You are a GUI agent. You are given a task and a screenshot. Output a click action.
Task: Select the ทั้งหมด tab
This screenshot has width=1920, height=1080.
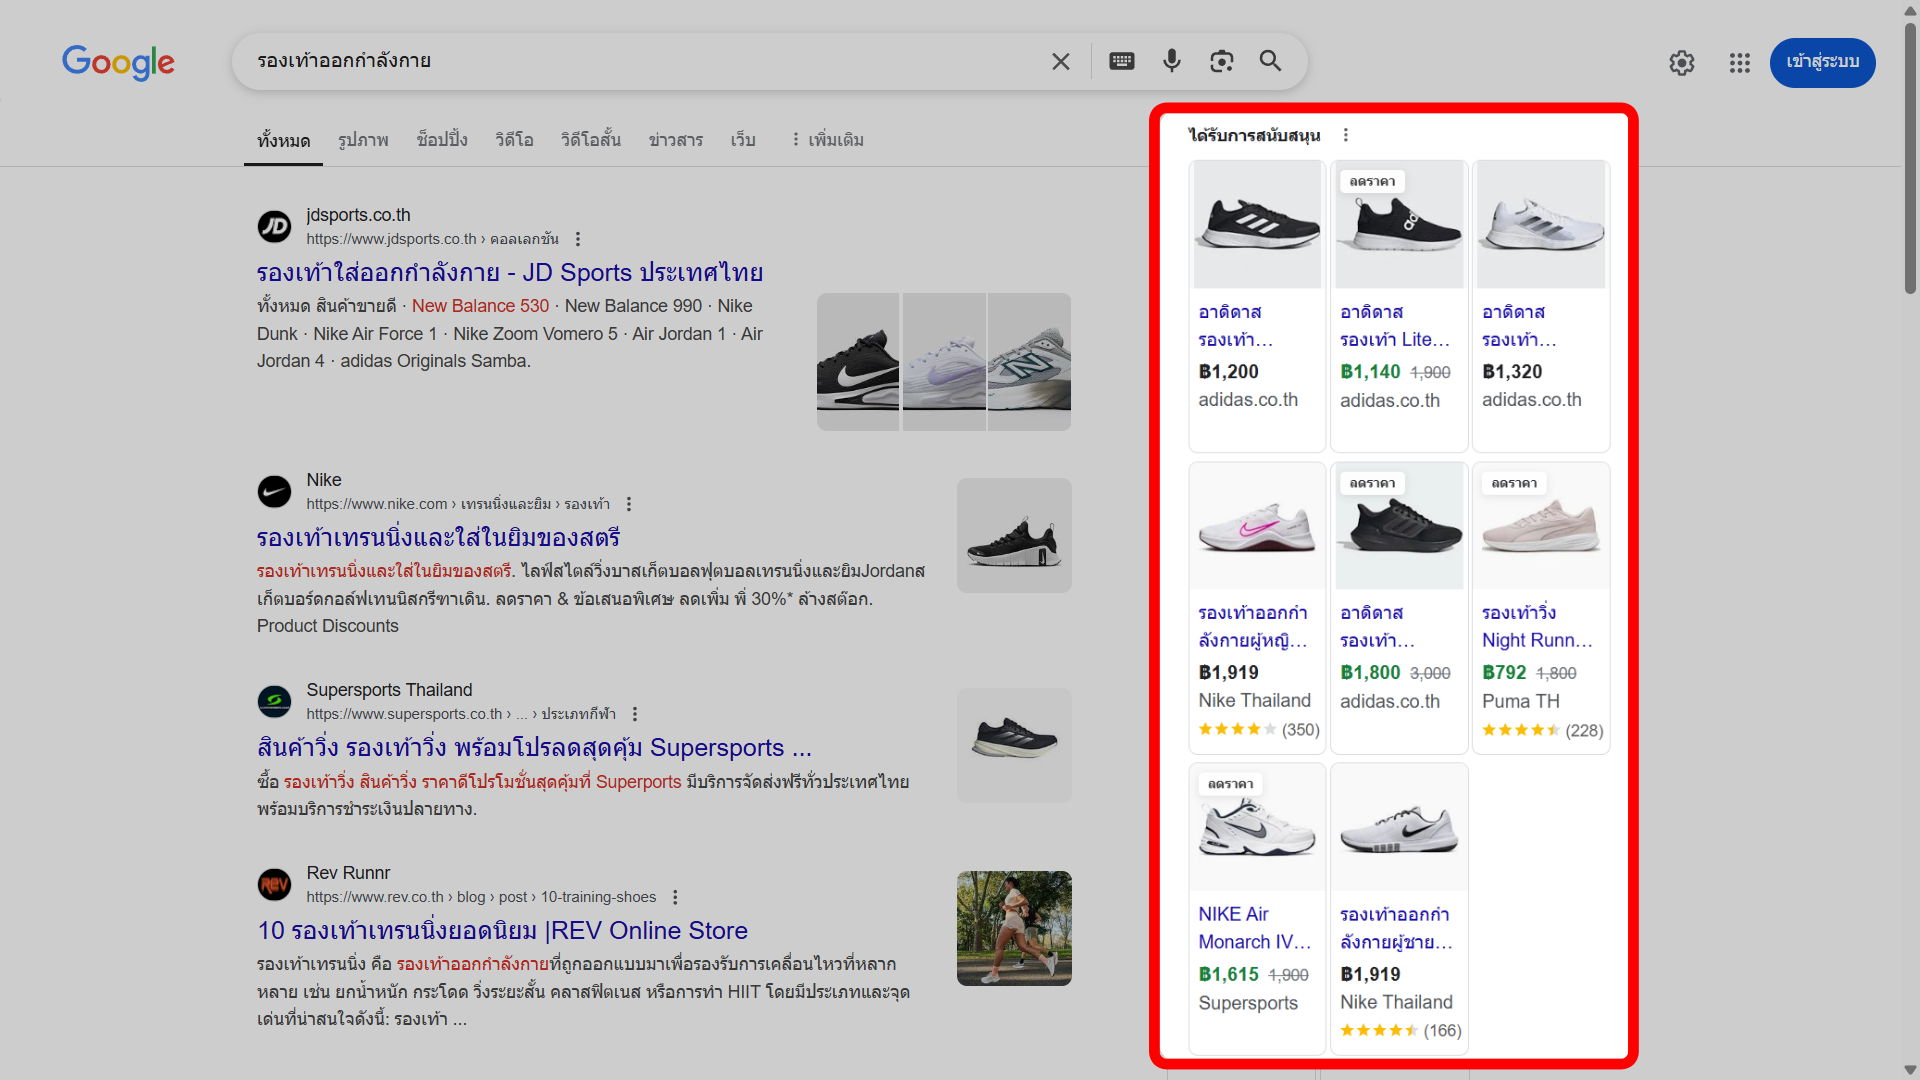click(x=283, y=140)
